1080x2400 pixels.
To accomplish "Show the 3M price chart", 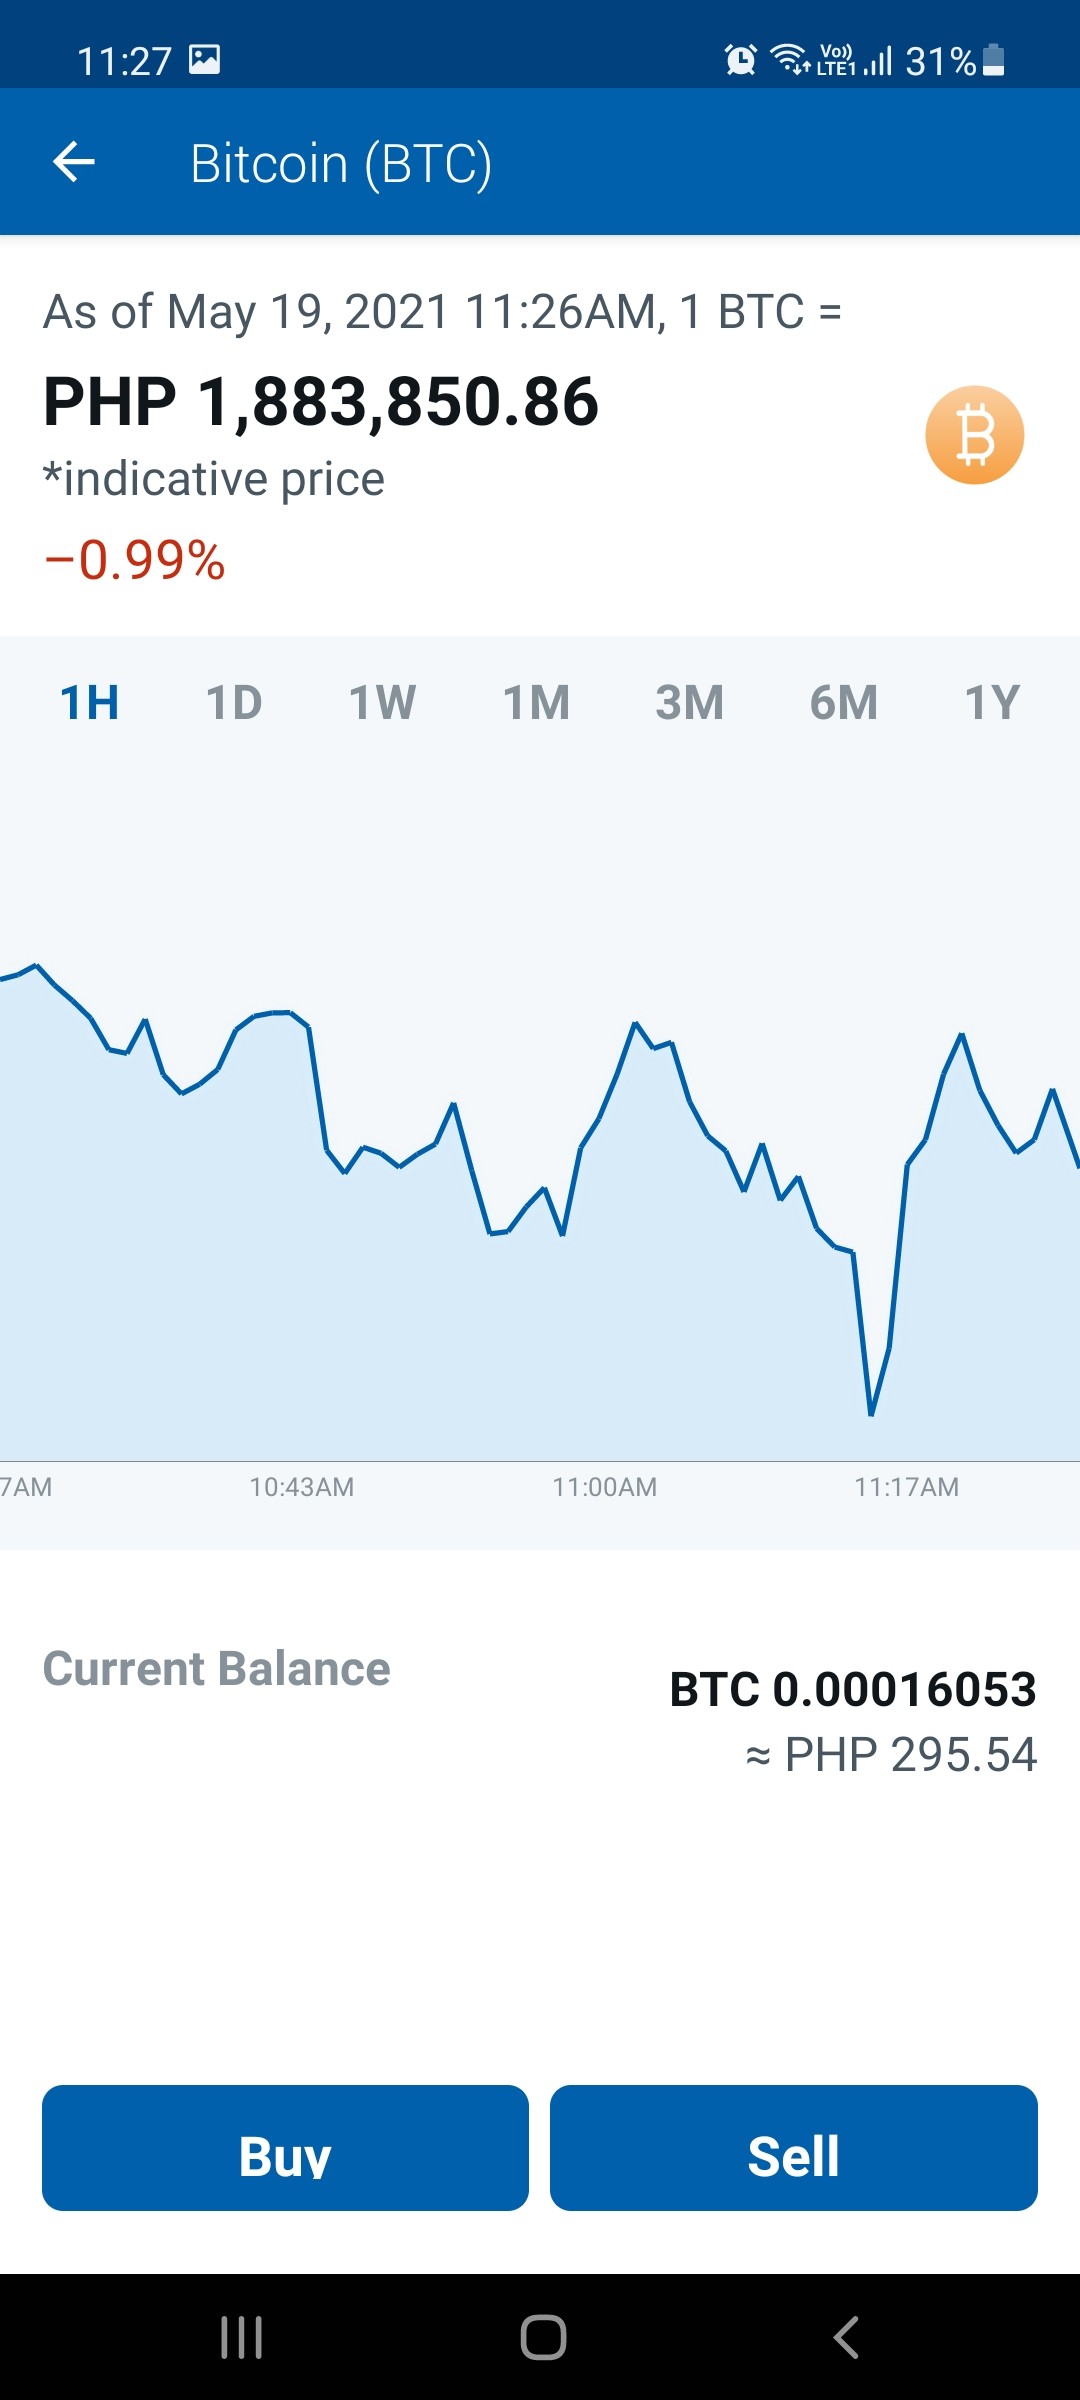I will point(690,702).
